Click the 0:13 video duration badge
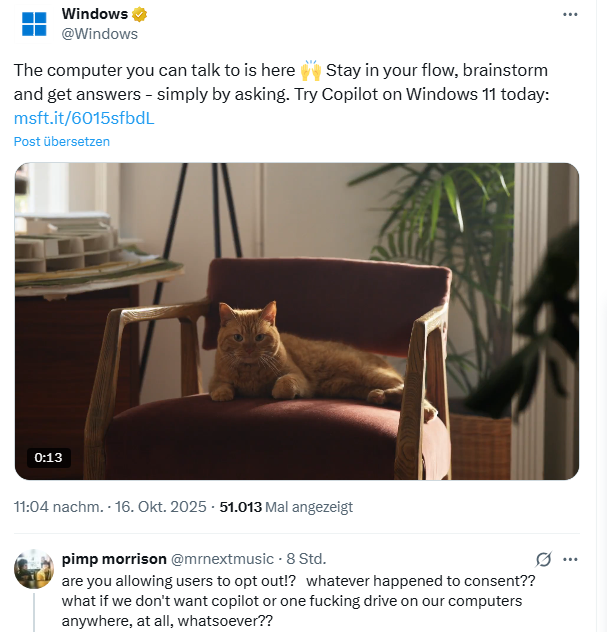The height and width of the screenshot is (632, 607). [x=48, y=458]
